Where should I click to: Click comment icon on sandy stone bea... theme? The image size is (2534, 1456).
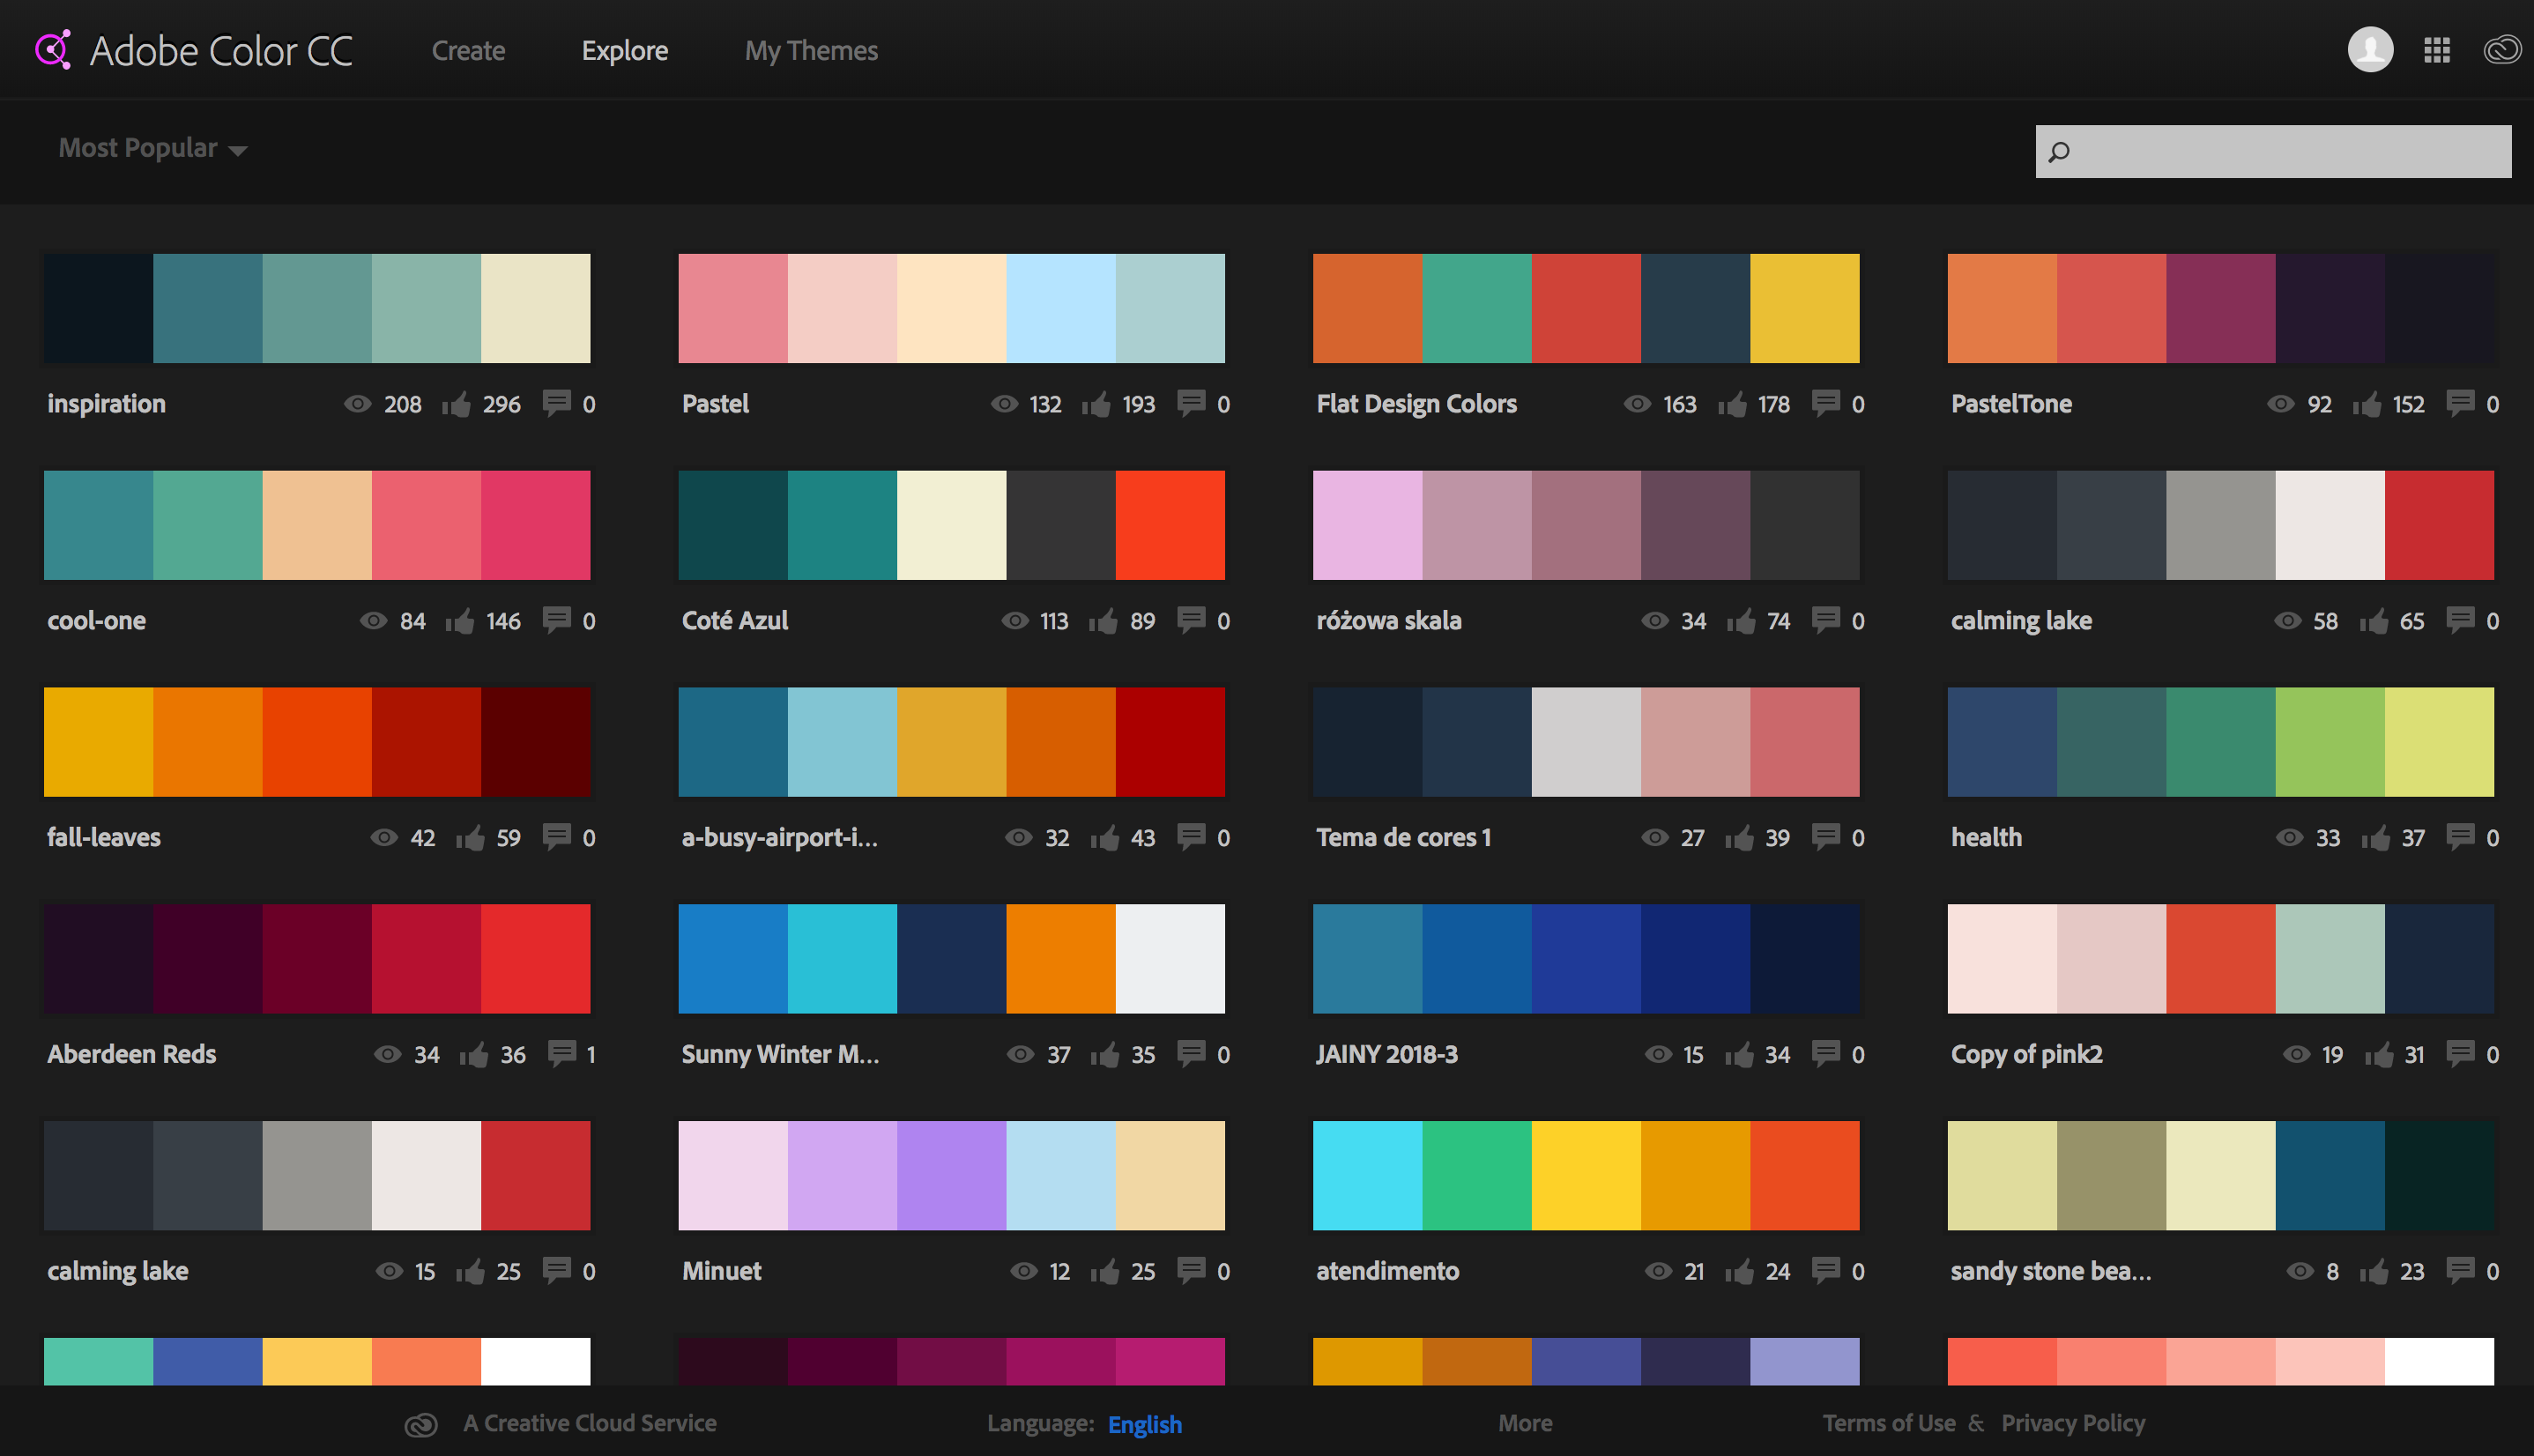pos(2460,1270)
